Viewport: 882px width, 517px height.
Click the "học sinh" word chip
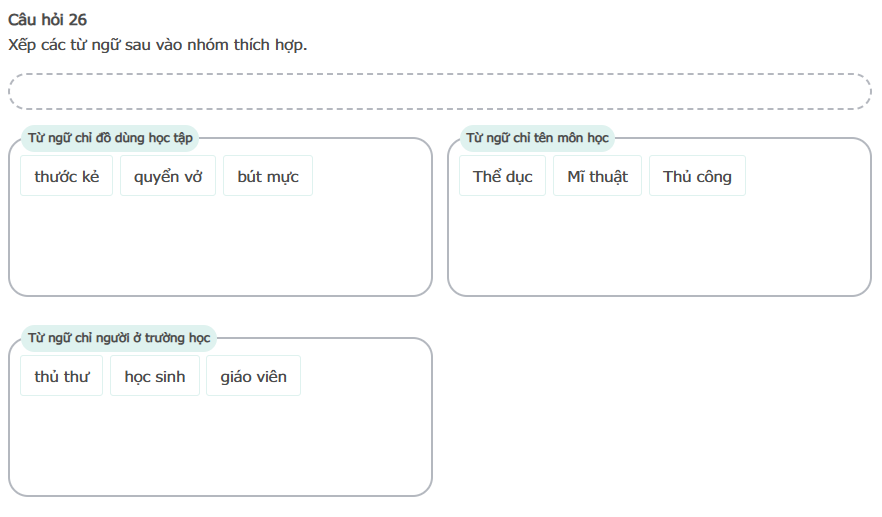[x=155, y=376]
